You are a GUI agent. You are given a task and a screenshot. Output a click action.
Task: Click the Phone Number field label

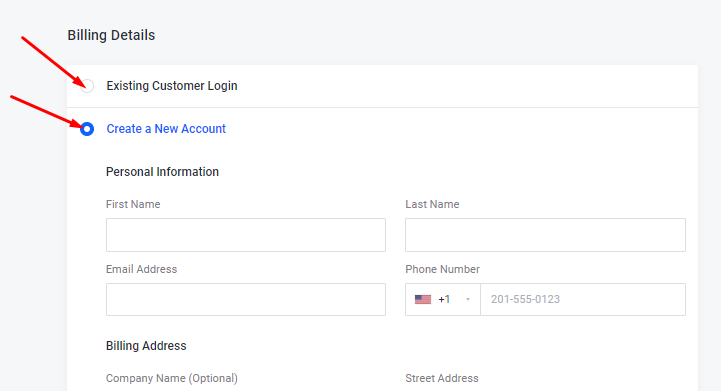pos(442,269)
